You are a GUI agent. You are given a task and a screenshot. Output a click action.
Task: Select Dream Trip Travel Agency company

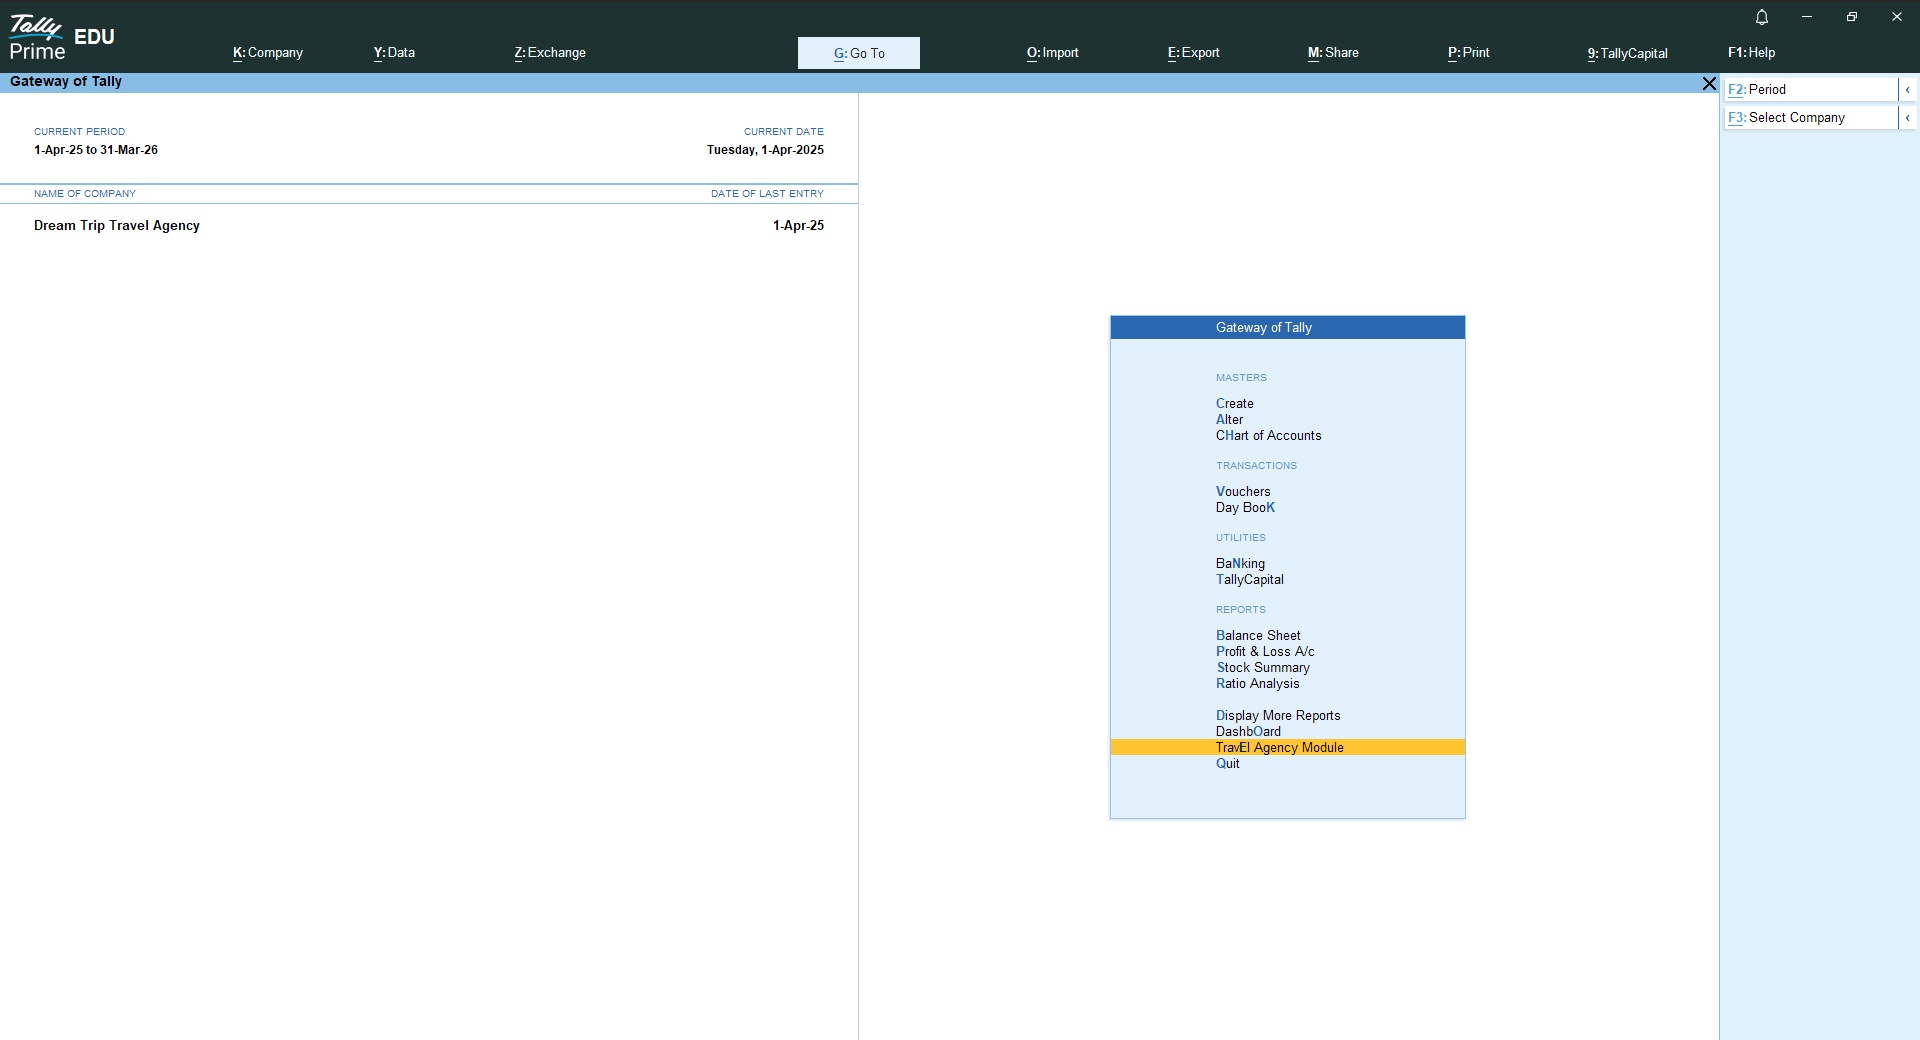(x=117, y=226)
